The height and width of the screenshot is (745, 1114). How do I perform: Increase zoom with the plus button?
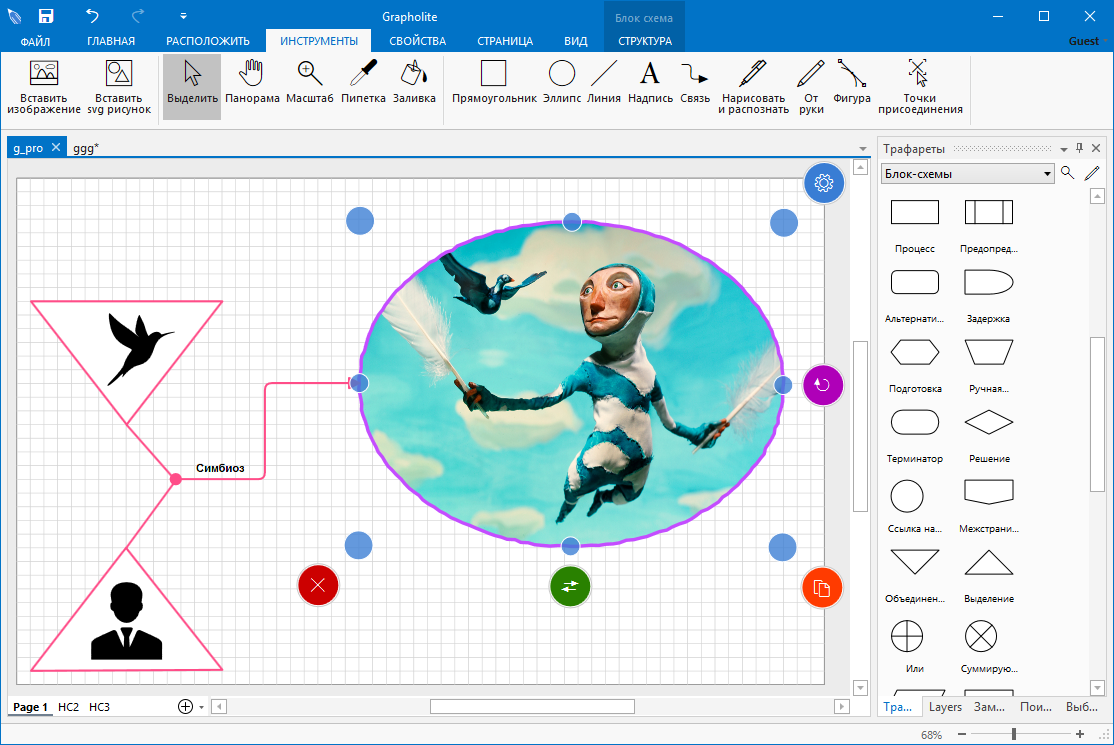coord(1080,734)
